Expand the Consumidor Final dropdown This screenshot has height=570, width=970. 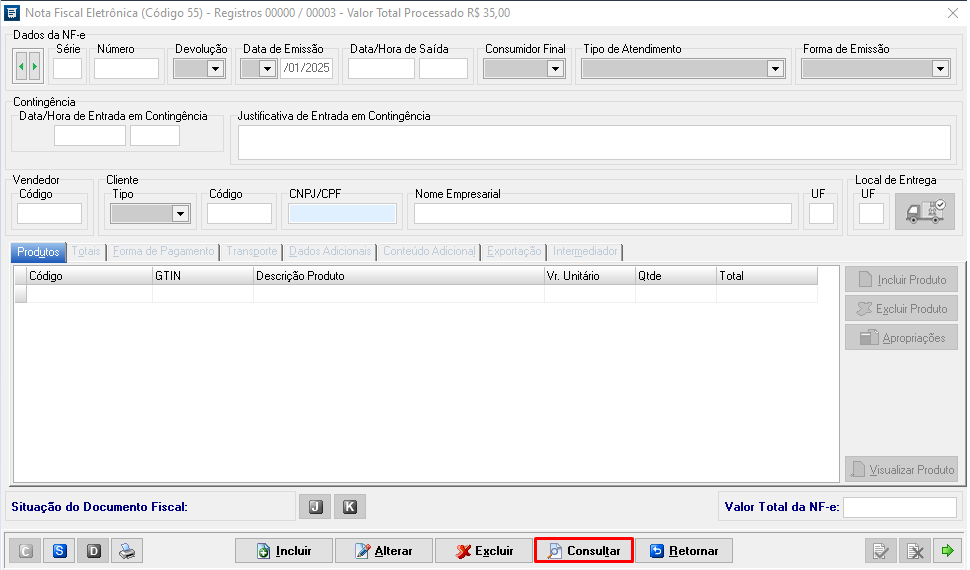(555, 69)
